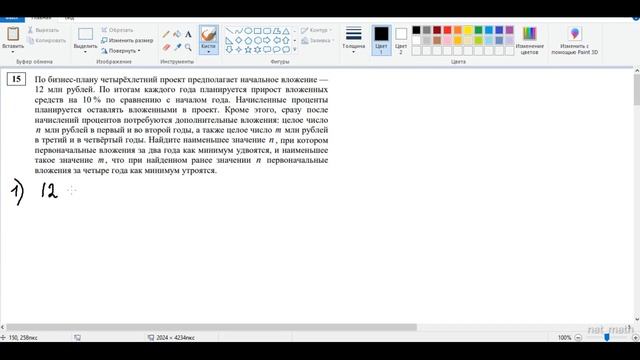Choose the Oval callout shape

pos(276,50)
